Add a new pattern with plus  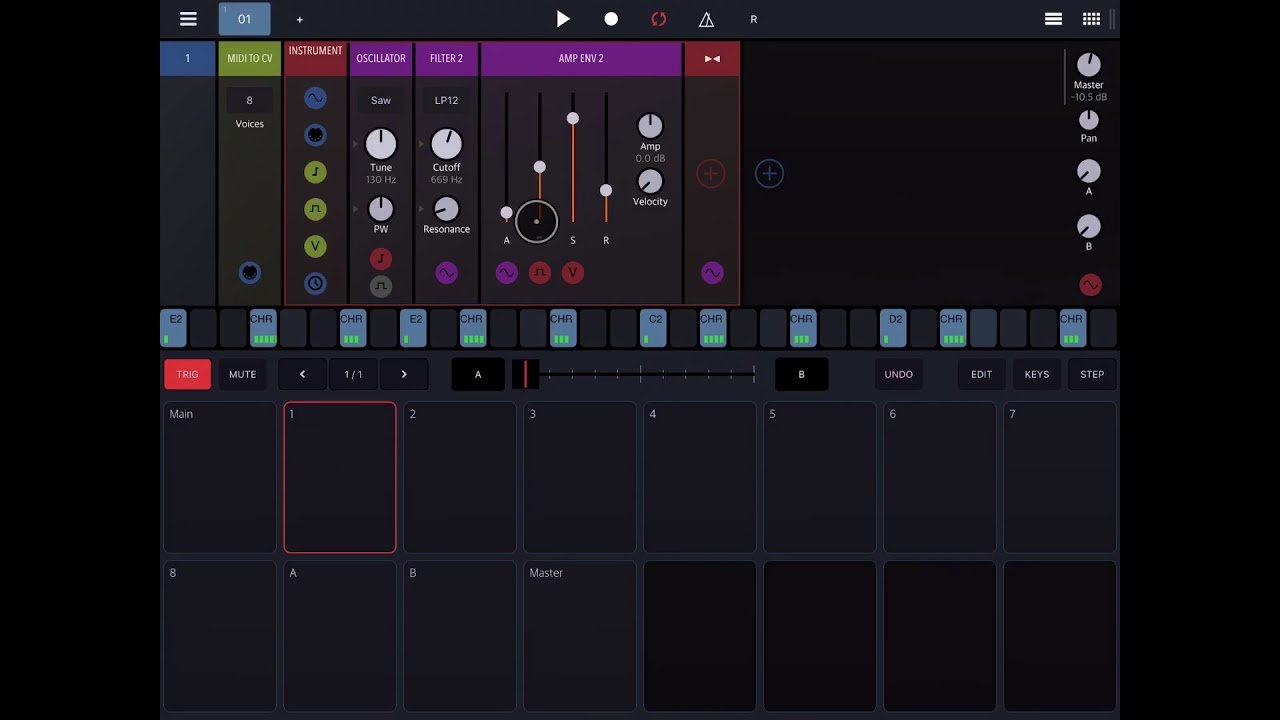point(299,19)
